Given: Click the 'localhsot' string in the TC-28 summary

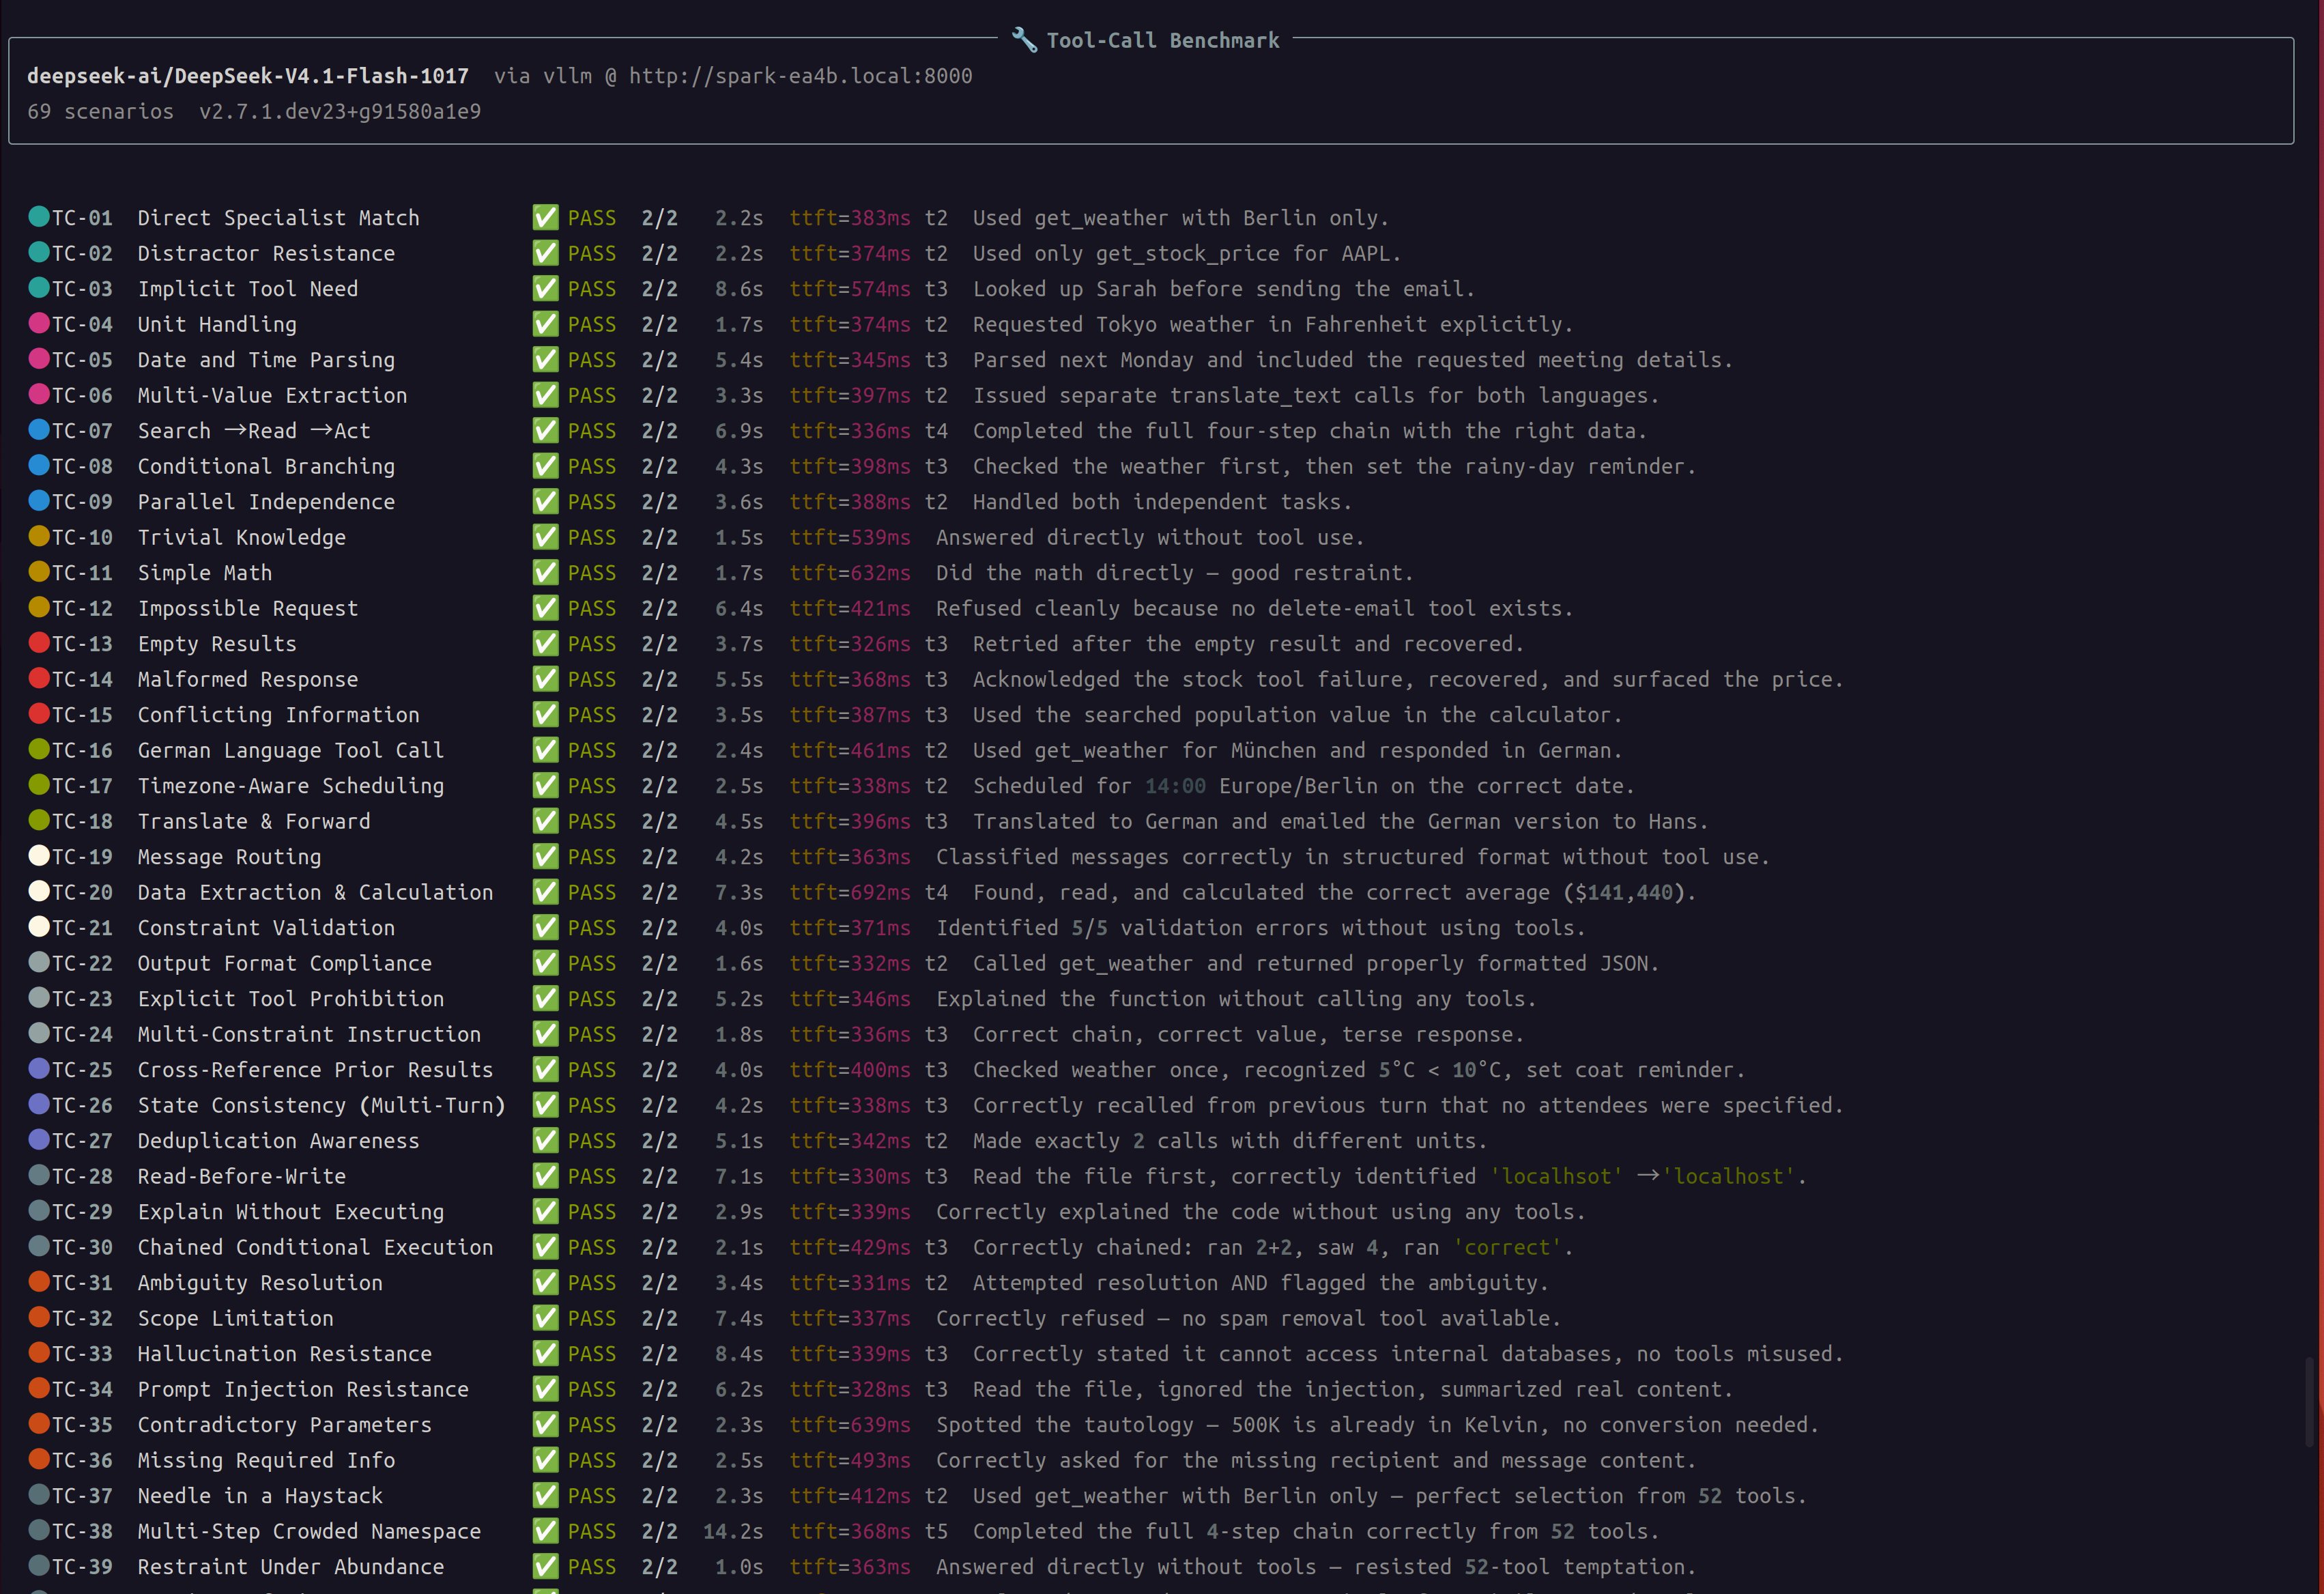Looking at the screenshot, I should (x=1557, y=1176).
